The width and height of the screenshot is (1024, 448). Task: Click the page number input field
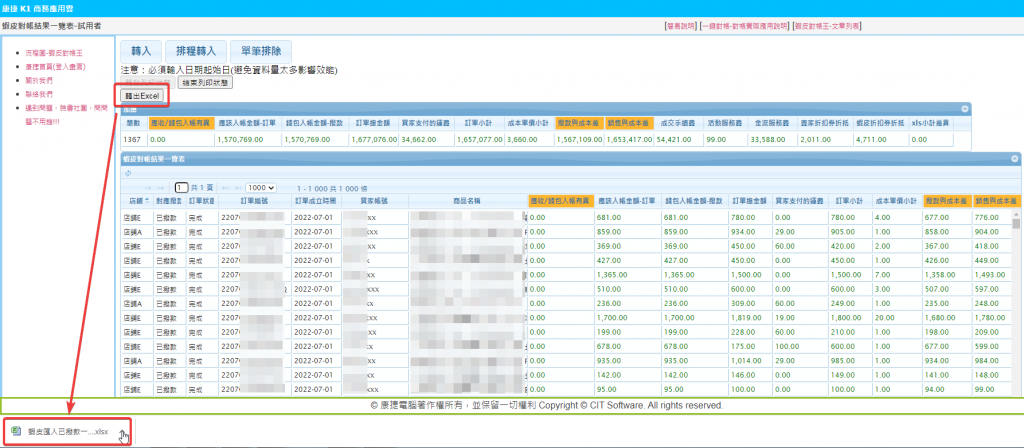182,187
